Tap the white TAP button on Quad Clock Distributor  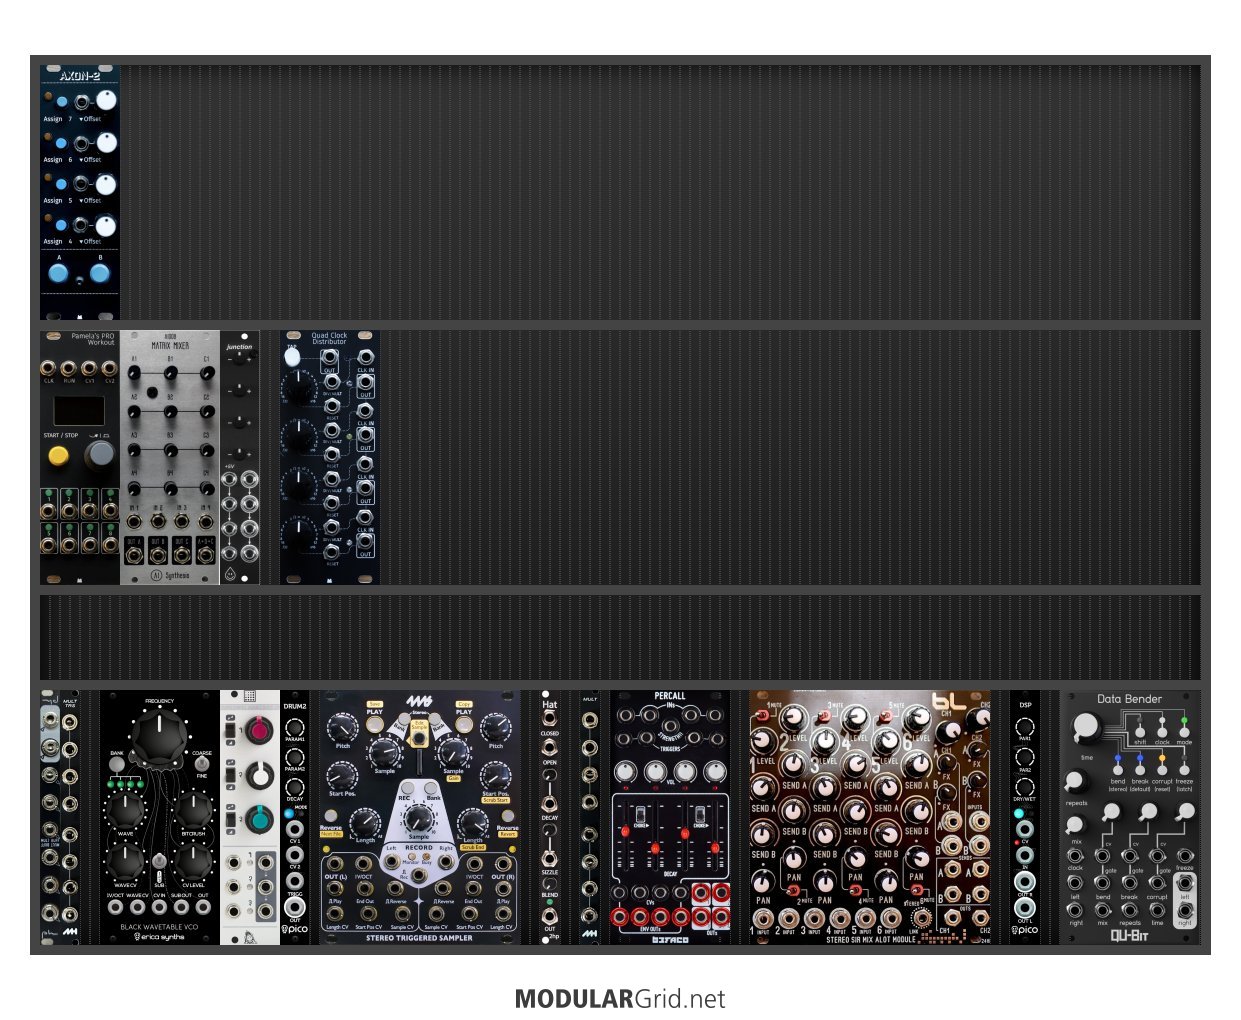292,356
